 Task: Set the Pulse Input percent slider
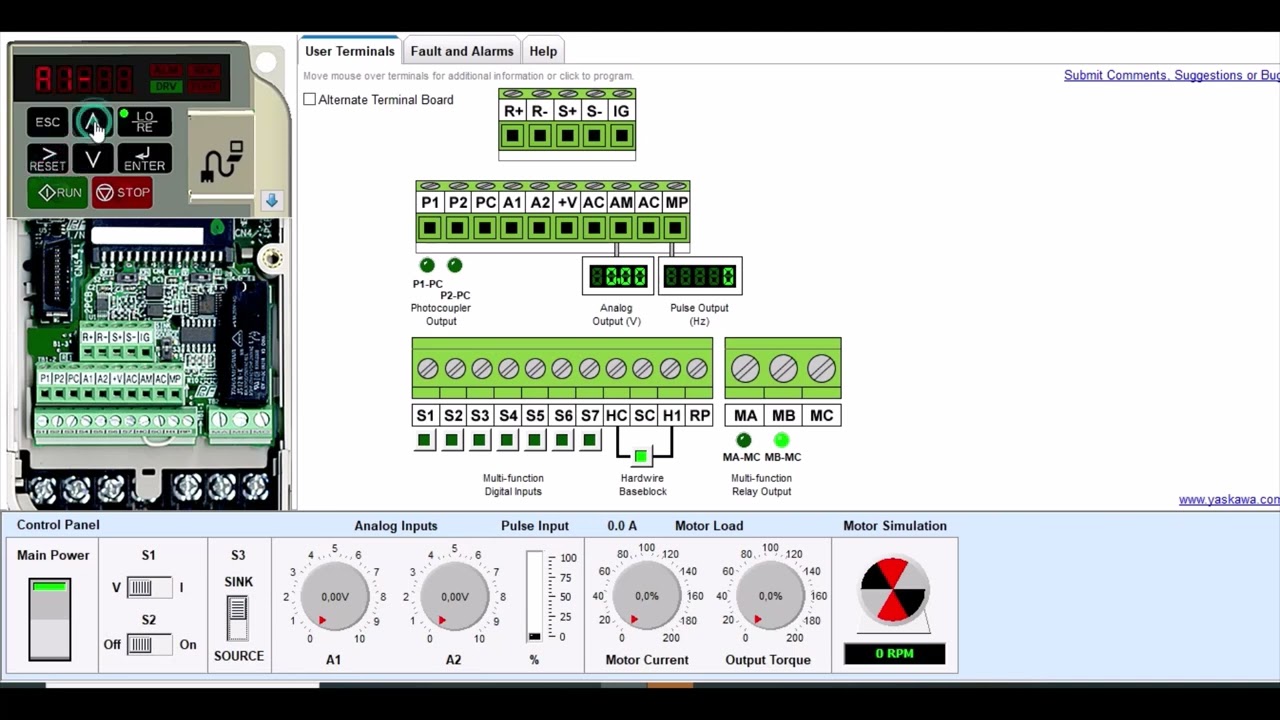coord(534,597)
